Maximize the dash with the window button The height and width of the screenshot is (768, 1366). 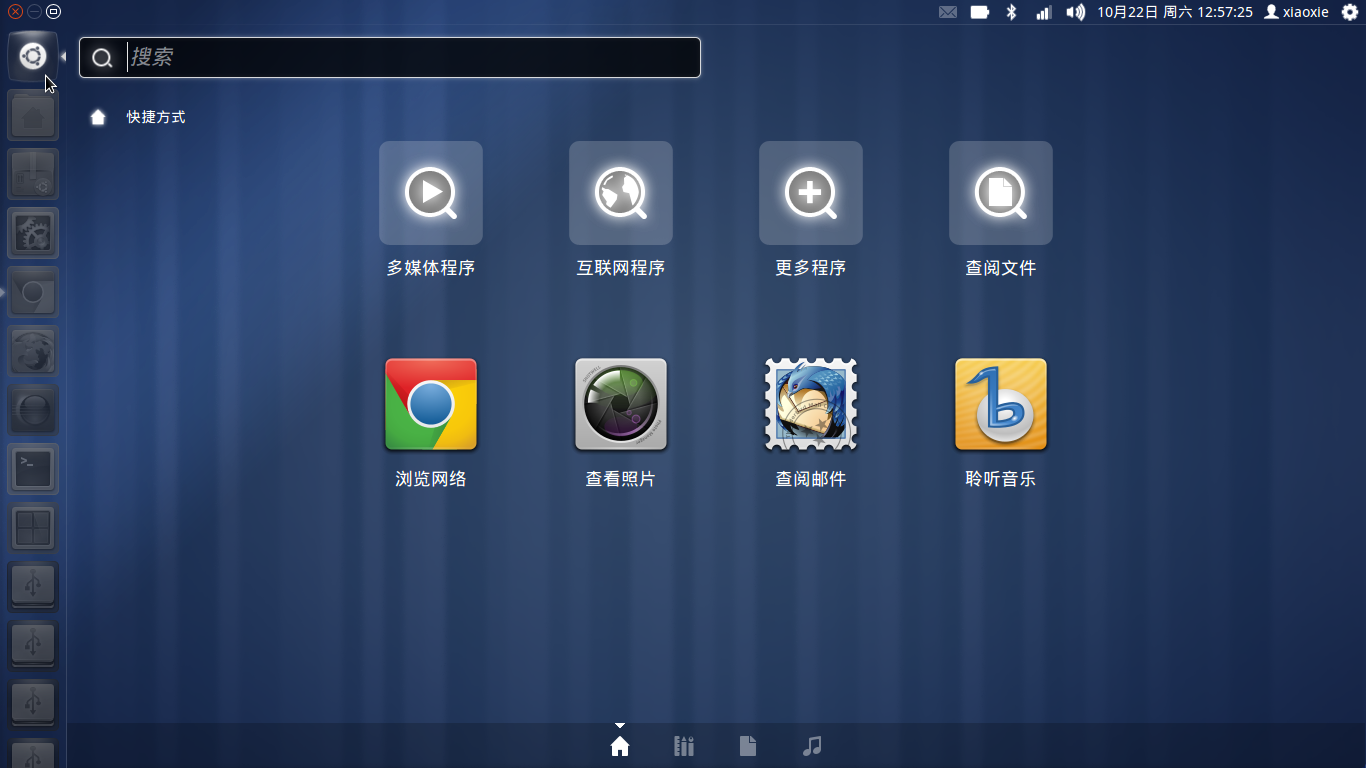(53, 12)
